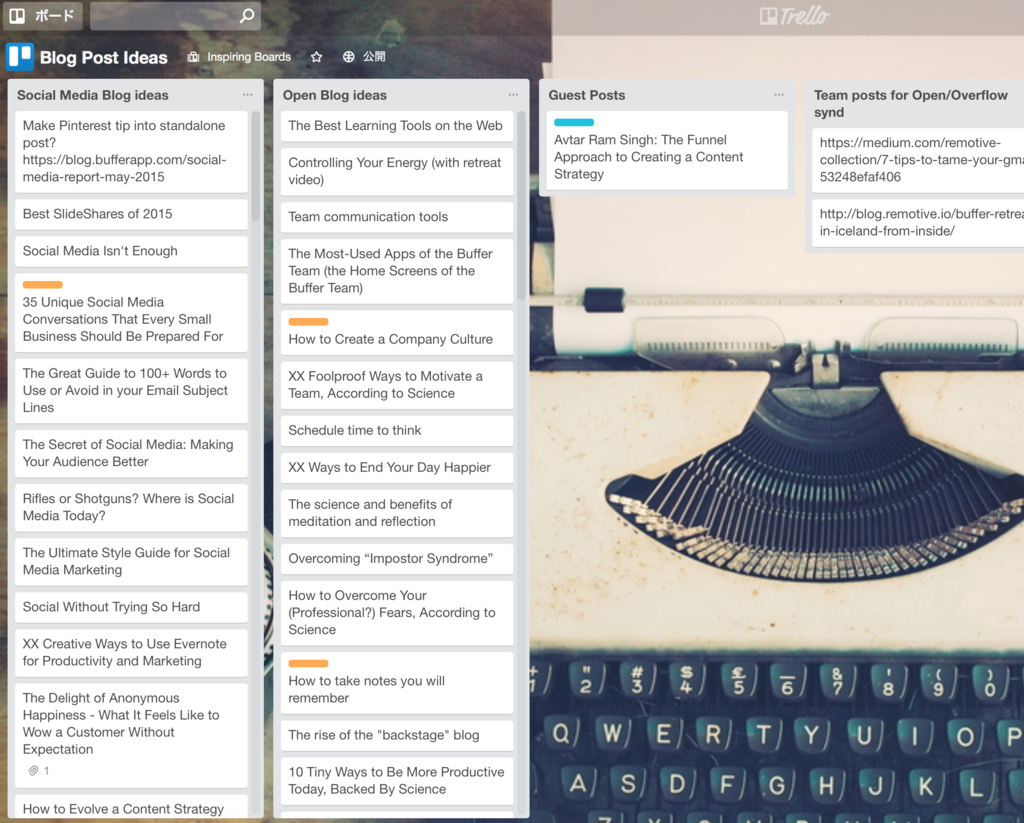Click orange label on take notes card
Image resolution: width=1024 pixels, height=823 pixels.
coord(308,664)
